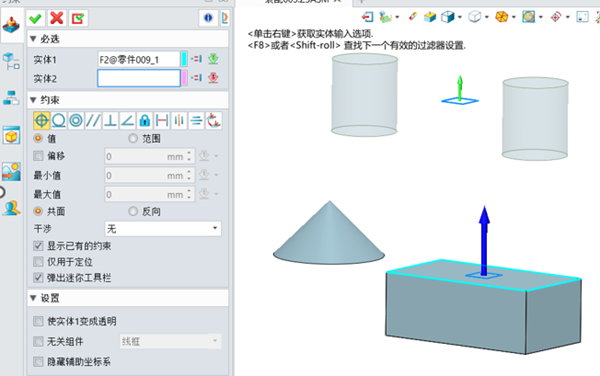
Task: Click the exit red arrow toolbar icon
Action: coord(367,17)
